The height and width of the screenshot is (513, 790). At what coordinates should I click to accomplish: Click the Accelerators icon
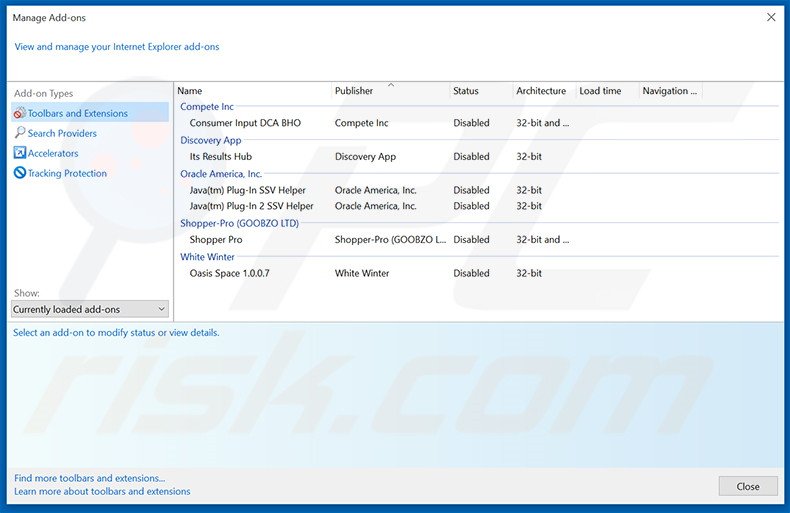(x=20, y=153)
